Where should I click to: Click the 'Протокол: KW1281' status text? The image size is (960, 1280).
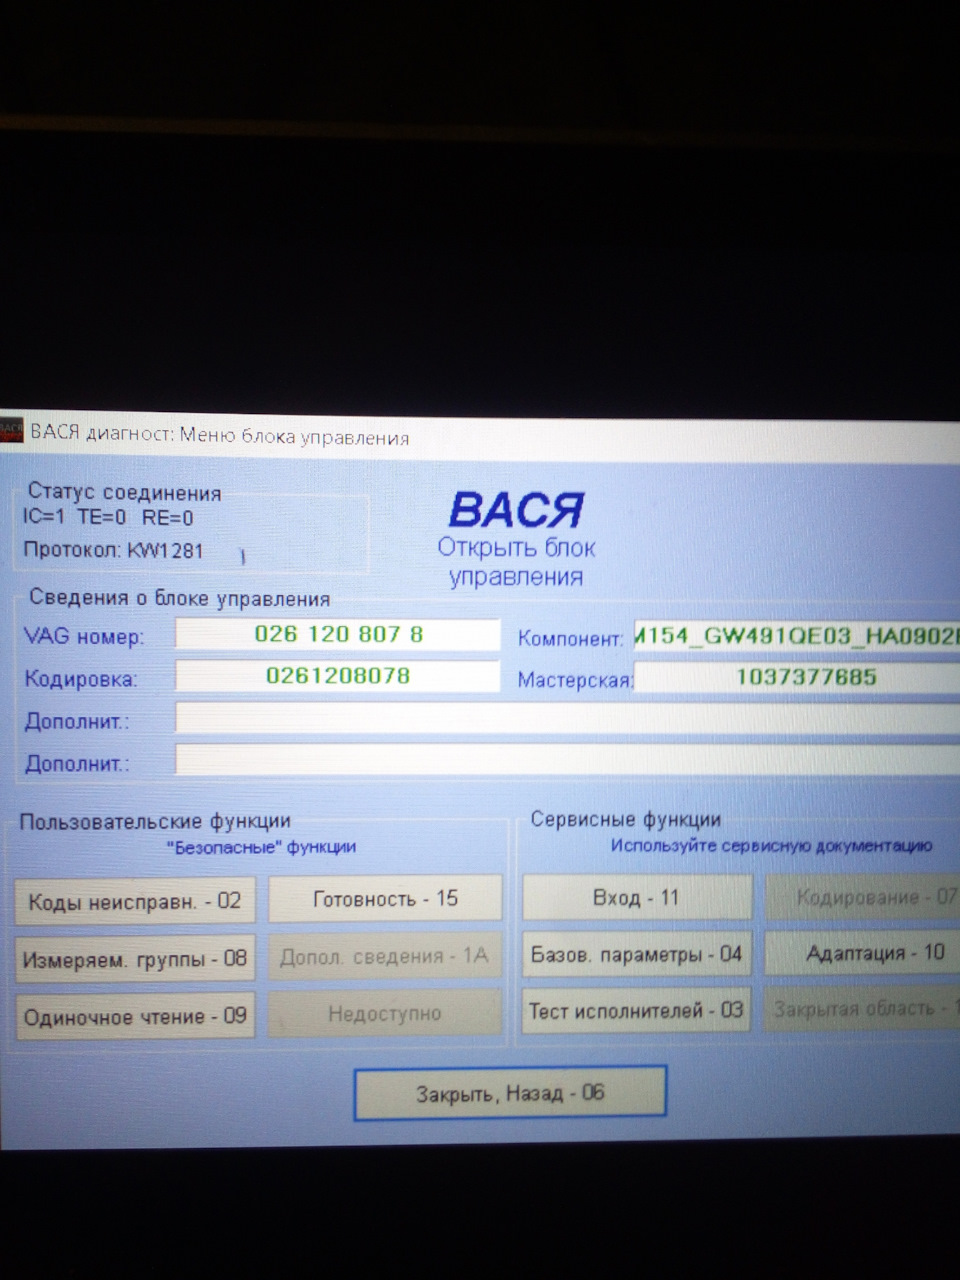pyautogui.click(x=113, y=550)
